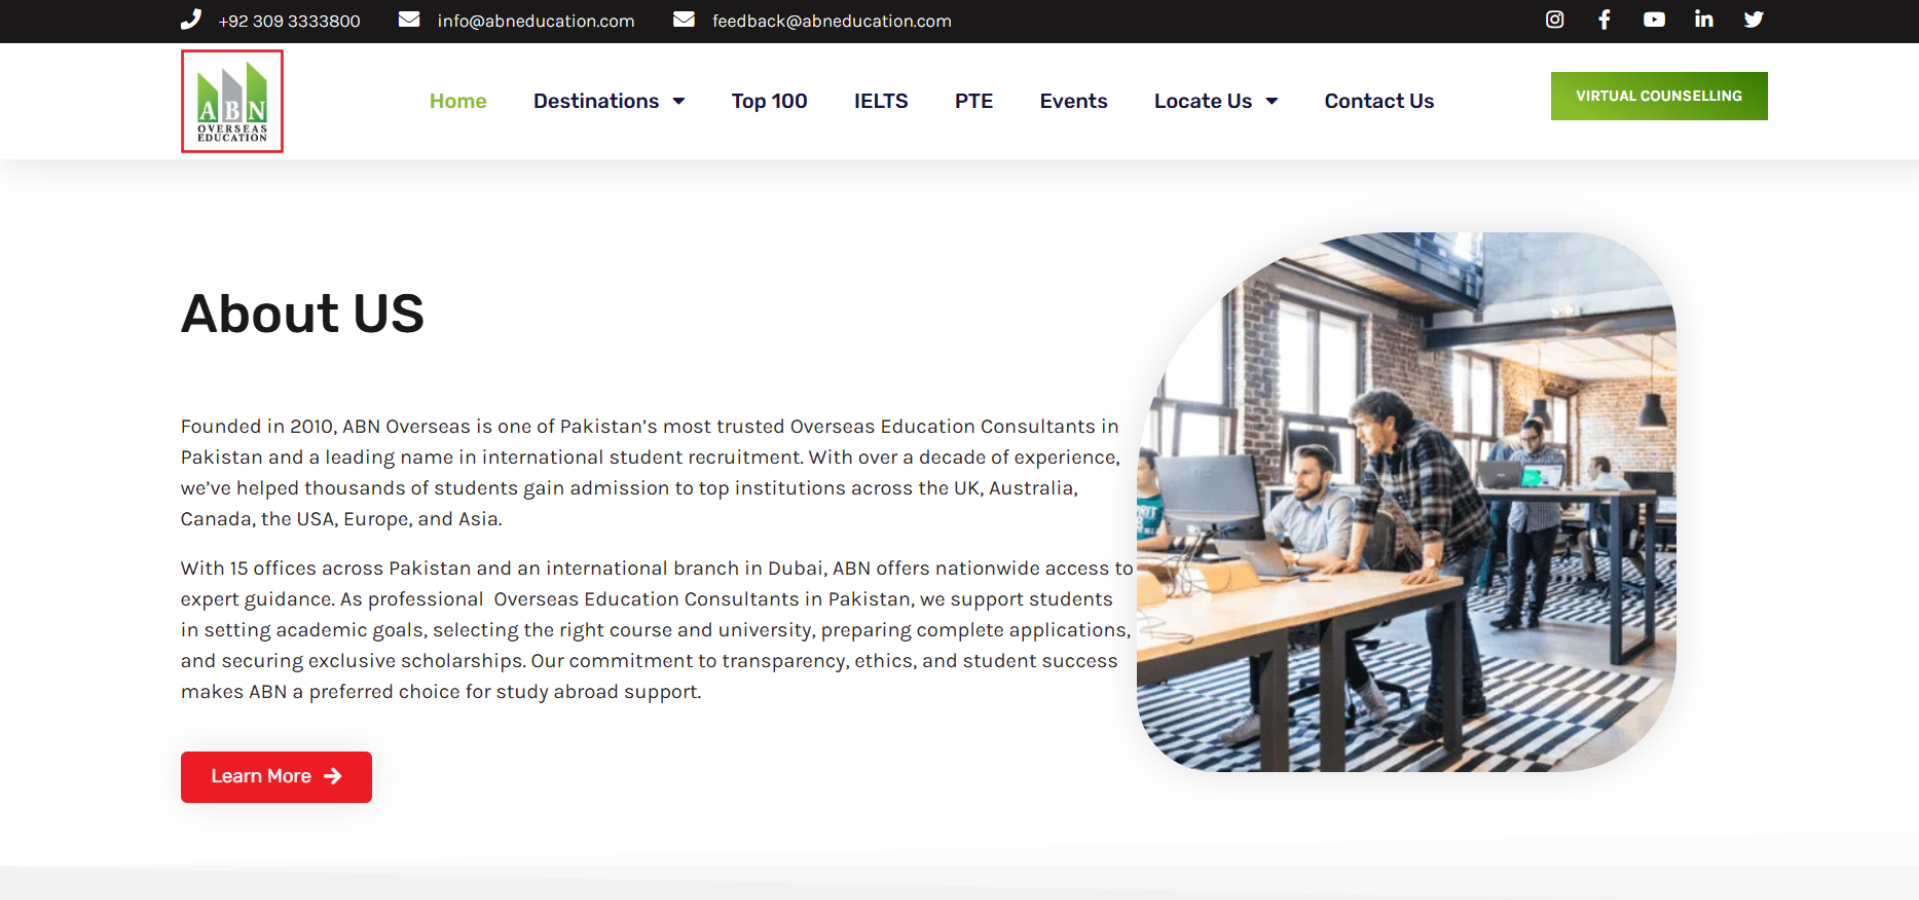Open the PTE menu item

(x=973, y=101)
